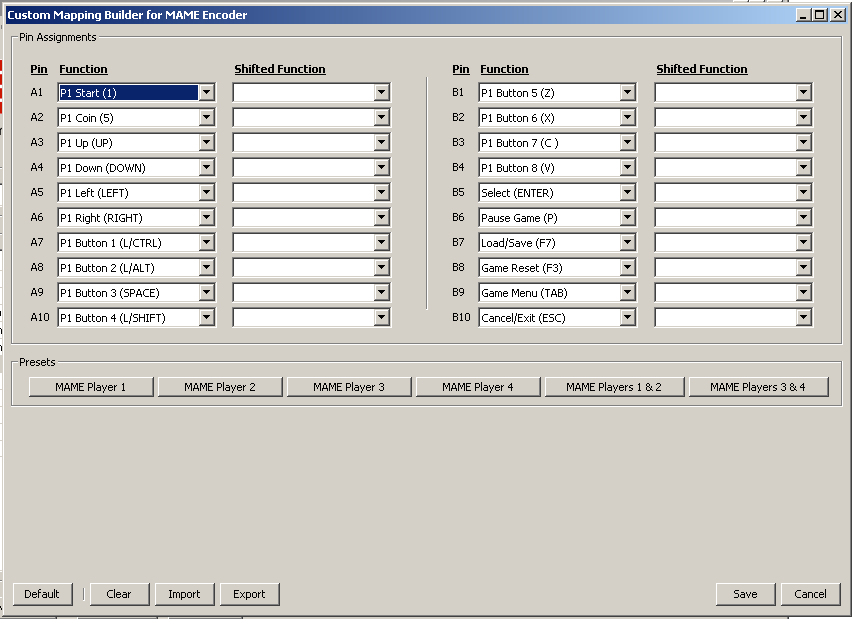Open the A9 Shifted Function dropdown
The image size is (855, 619).
point(381,293)
